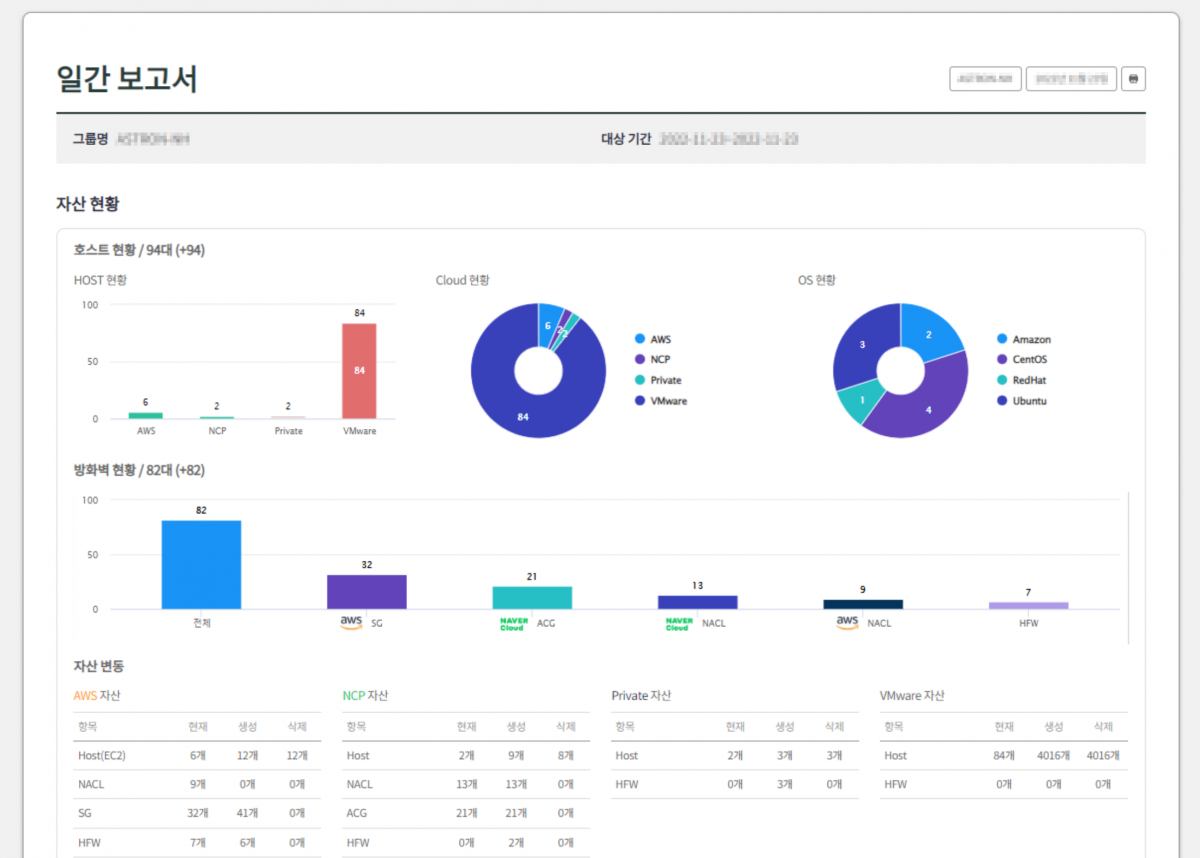Toggle VMware legend dot in Cloud 현황
This screenshot has width=1200, height=858.
pos(638,401)
